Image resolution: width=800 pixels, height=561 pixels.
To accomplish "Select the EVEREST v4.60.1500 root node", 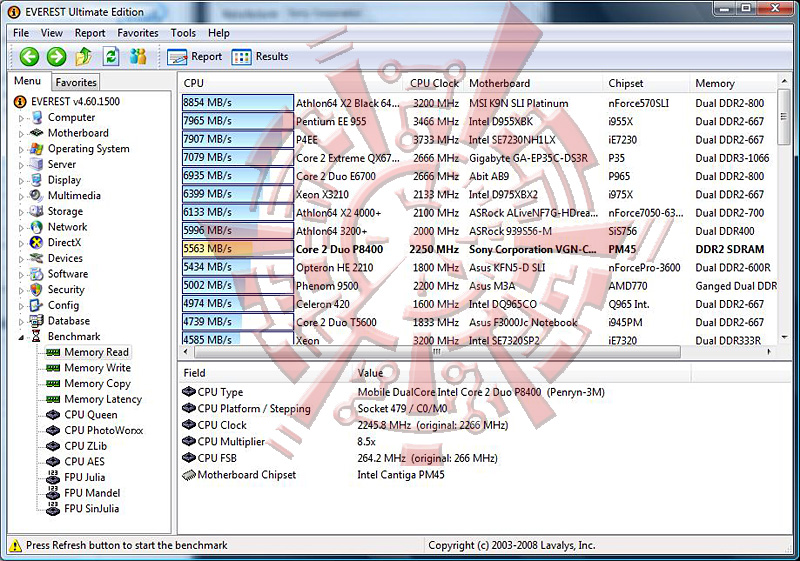I will coord(75,101).
